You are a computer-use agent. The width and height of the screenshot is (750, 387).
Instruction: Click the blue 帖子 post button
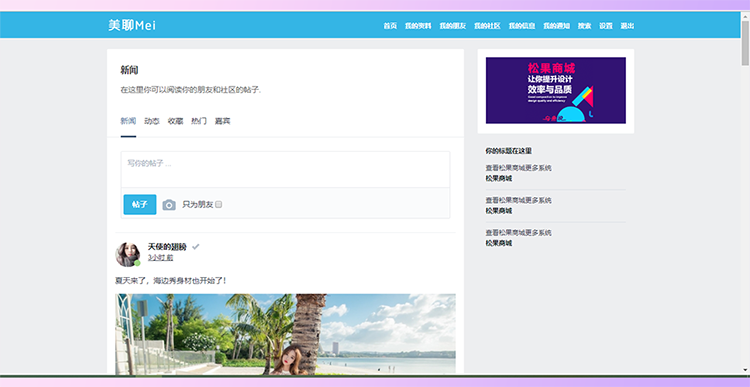point(140,204)
